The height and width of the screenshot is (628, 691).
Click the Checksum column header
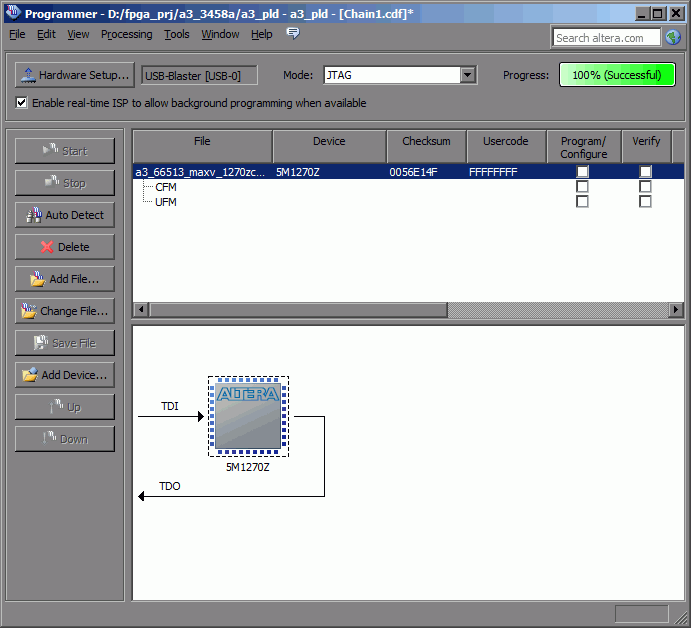click(426, 147)
